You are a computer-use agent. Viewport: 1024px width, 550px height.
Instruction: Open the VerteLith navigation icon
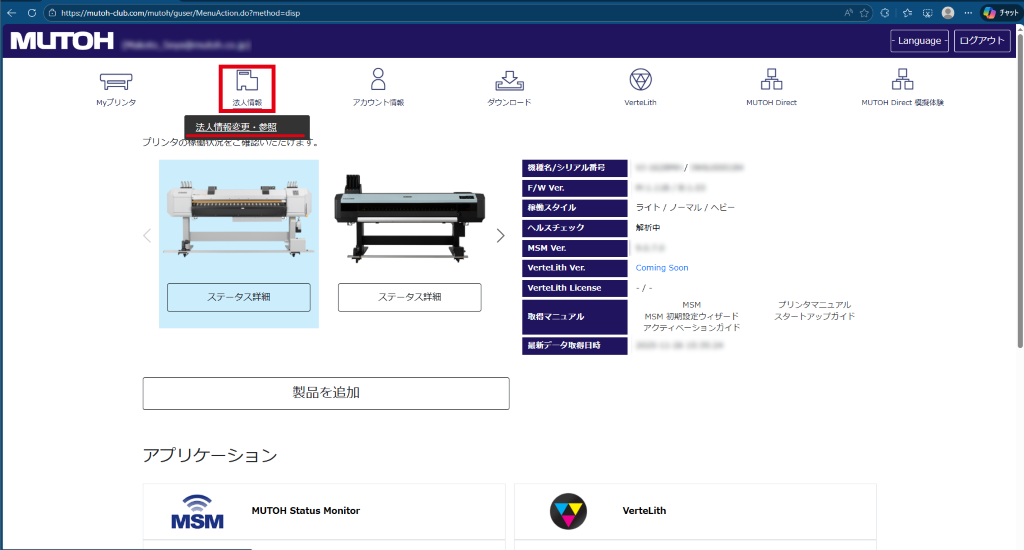click(x=640, y=81)
